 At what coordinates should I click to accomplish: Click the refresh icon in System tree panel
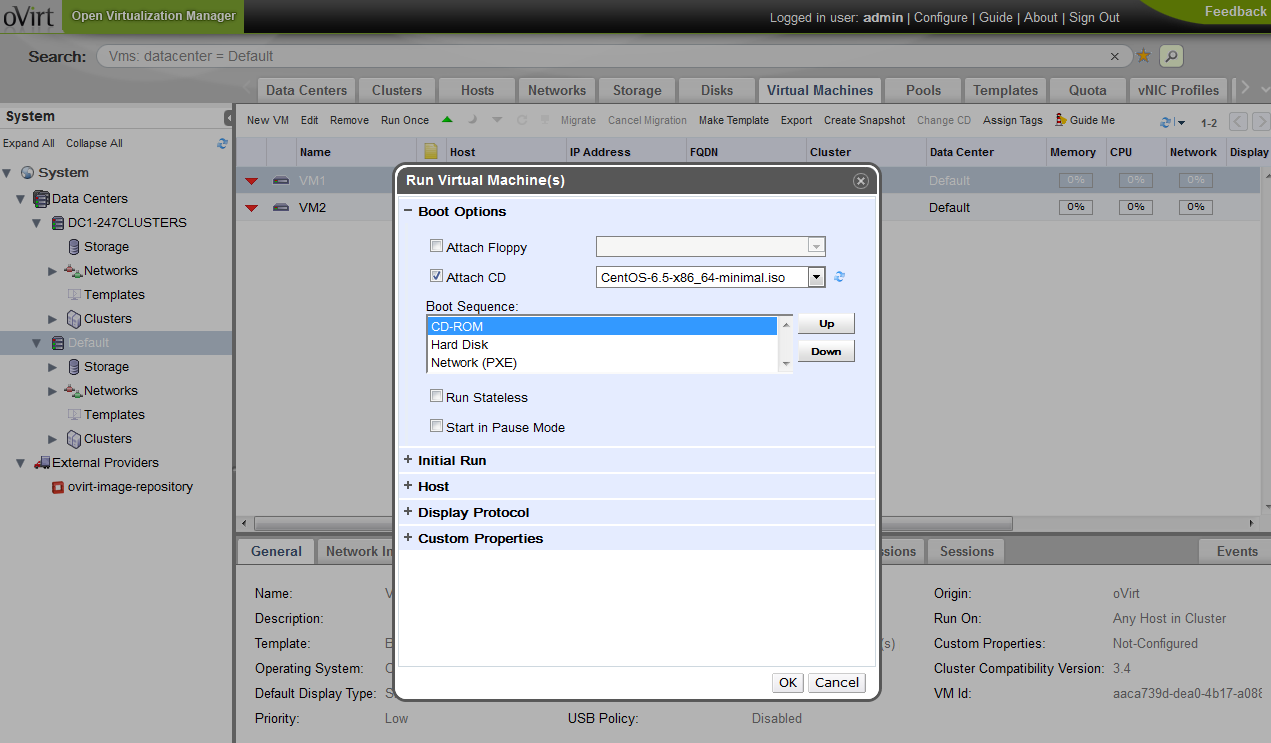[x=222, y=143]
